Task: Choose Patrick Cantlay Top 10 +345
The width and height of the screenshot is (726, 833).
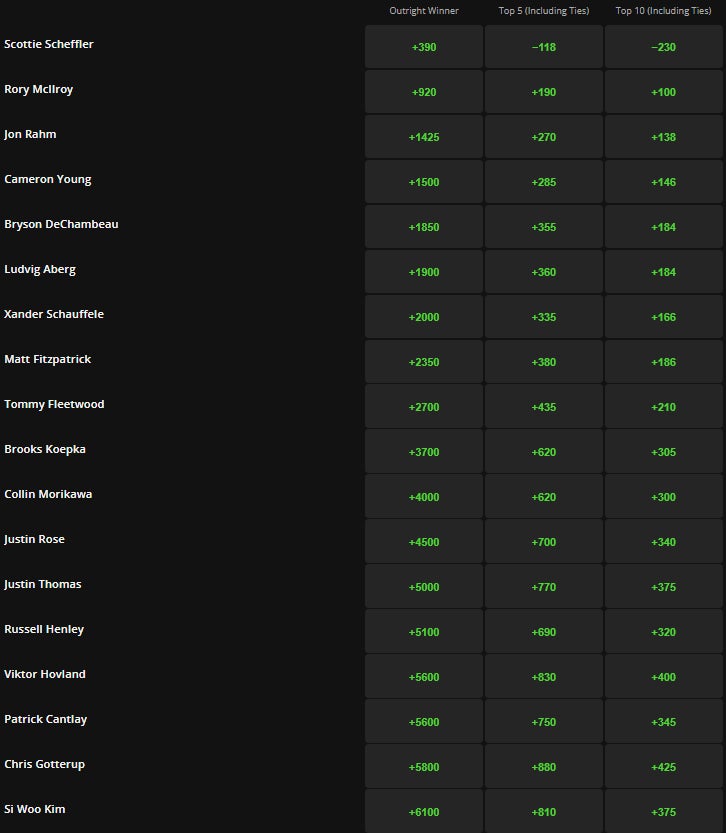Action: [x=663, y=722]
